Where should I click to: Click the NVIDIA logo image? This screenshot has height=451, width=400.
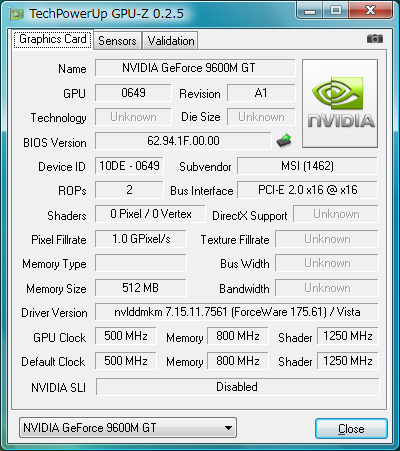tap(340, 103)
